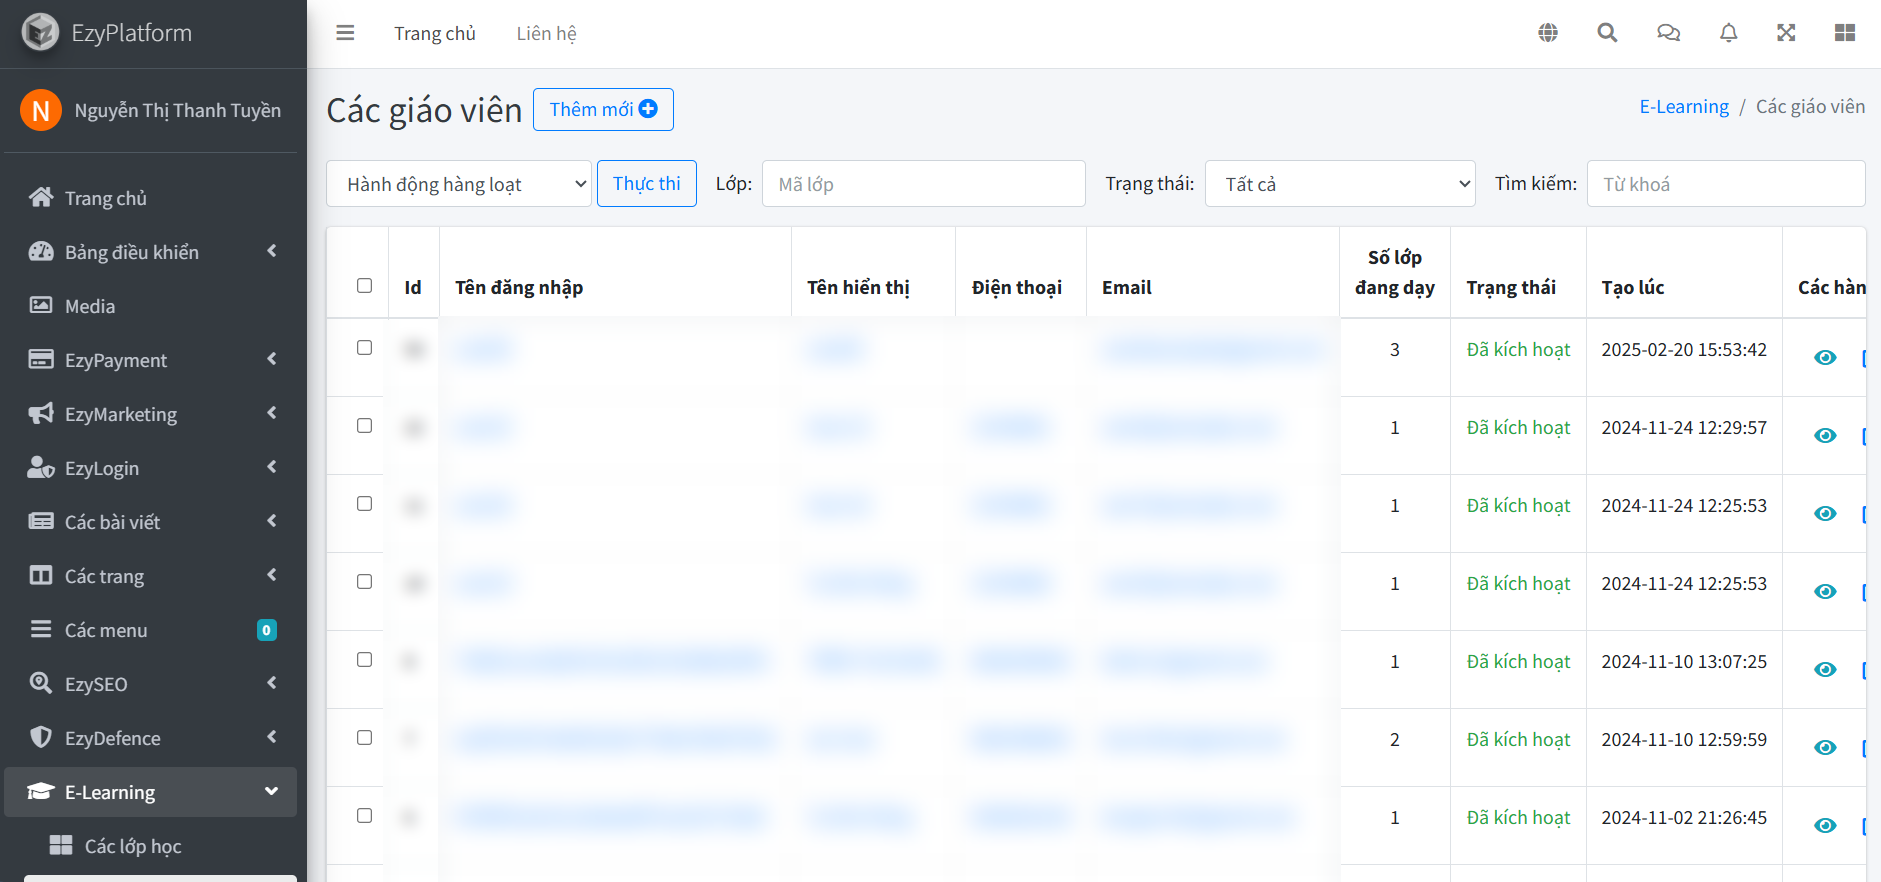Select the checkbox in the 2024-11-10 13:07:25 row
This screenshot has width=1881, height=882.
[365, 660]
